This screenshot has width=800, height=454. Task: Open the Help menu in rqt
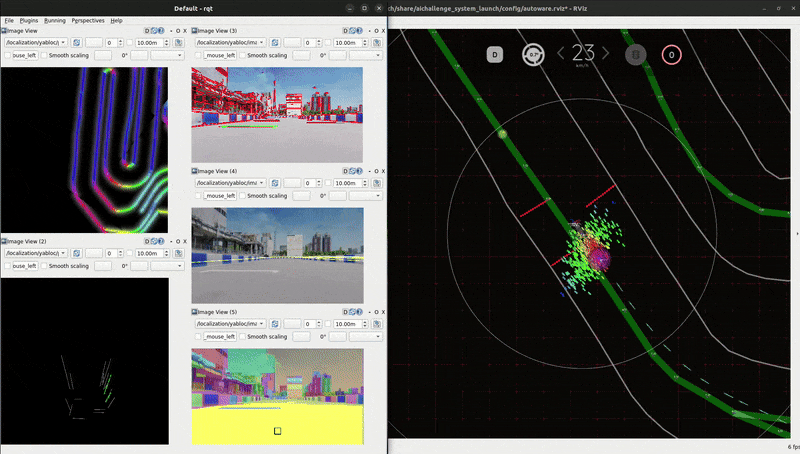click(116, 20)
